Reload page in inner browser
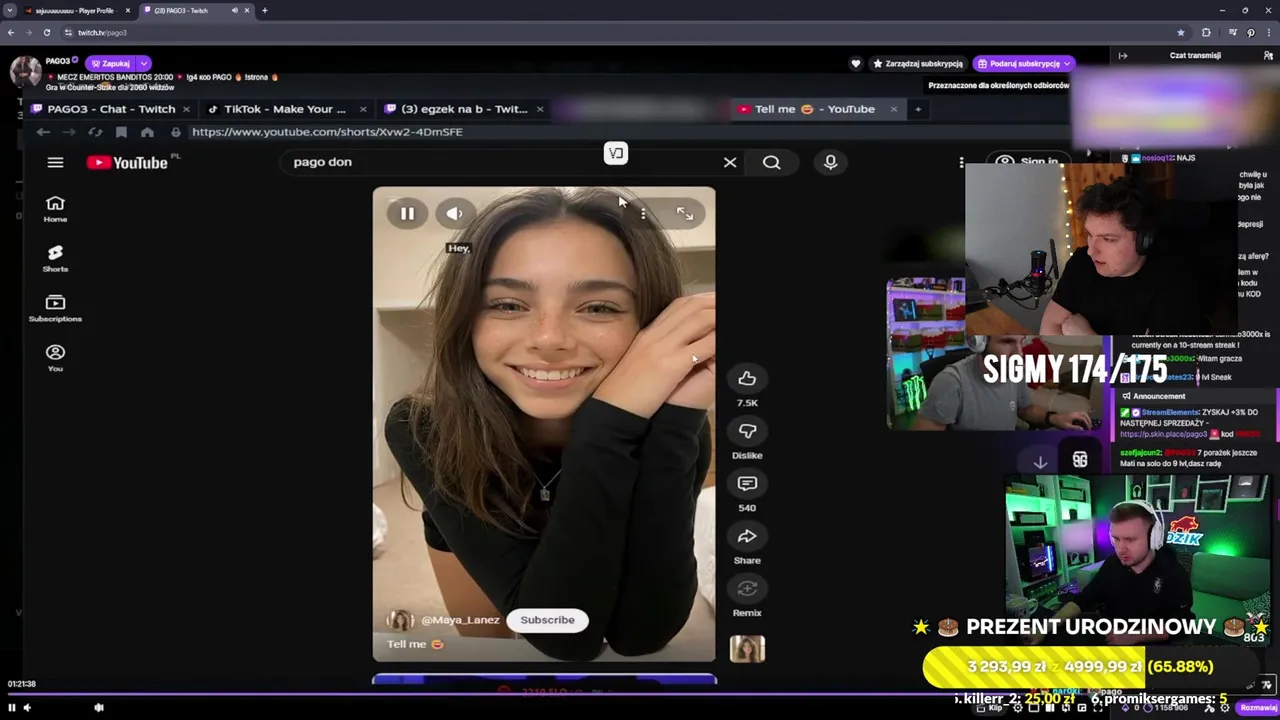1280x720 pixels. 95,132
